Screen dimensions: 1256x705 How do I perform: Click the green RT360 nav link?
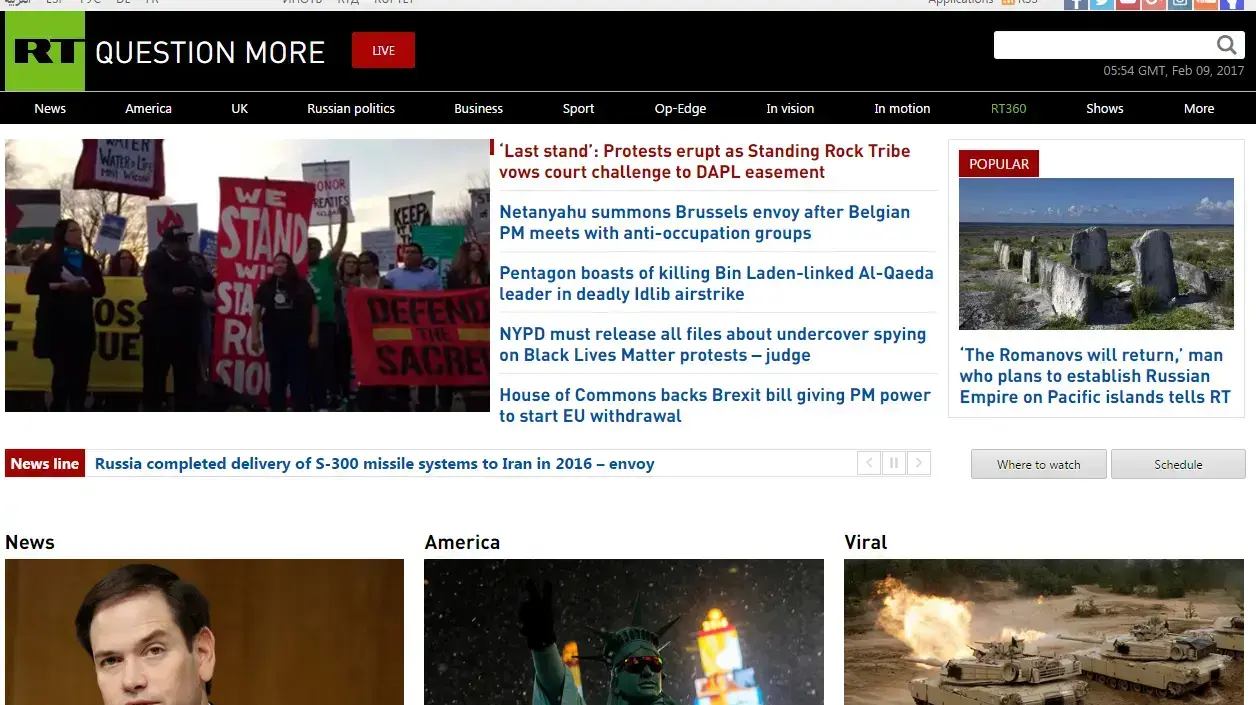pos(1008,108)
